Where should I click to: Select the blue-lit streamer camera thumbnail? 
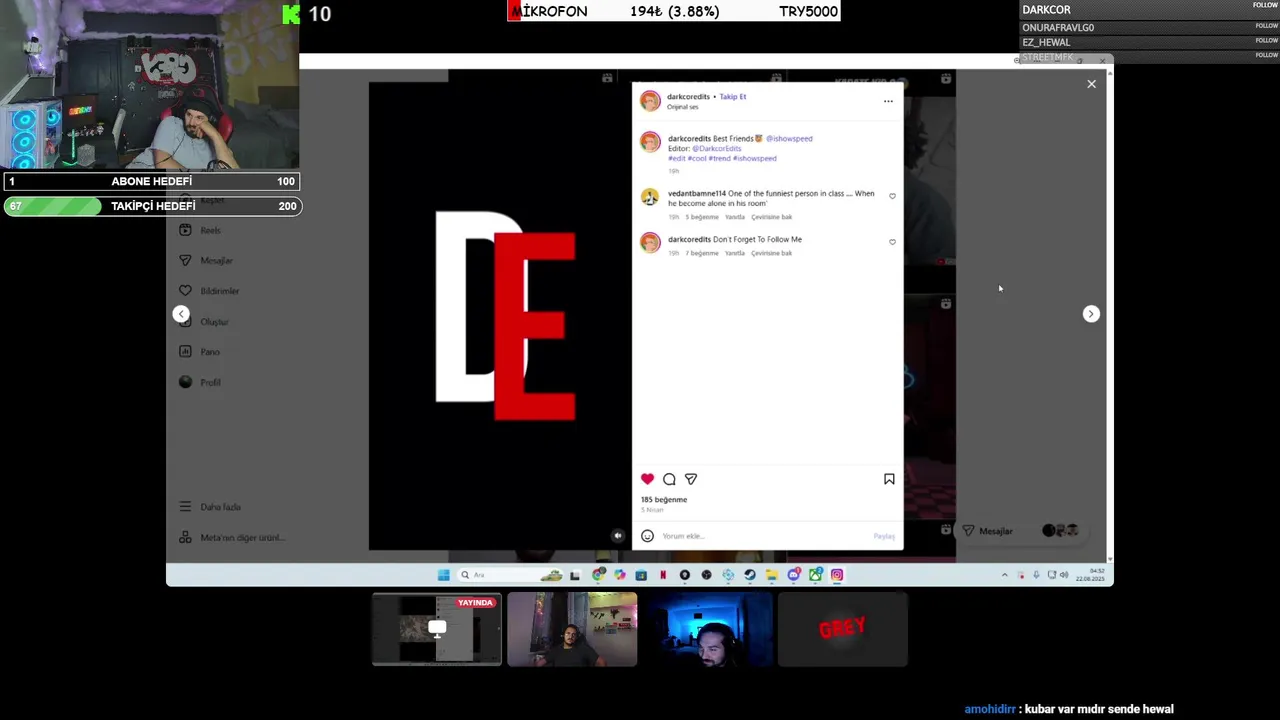(707, 629)
